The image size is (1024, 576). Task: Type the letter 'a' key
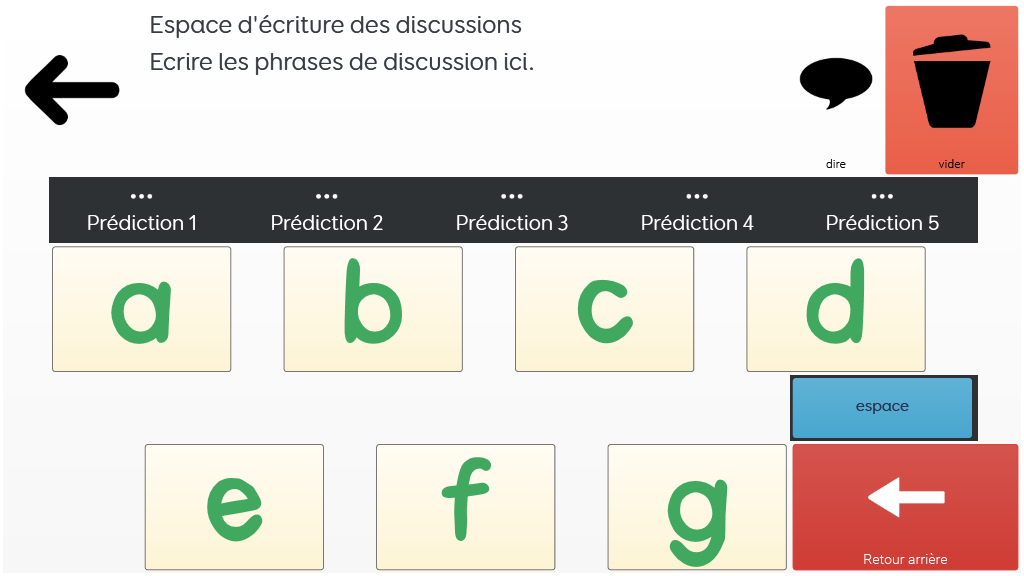click(x=141, y=309)
